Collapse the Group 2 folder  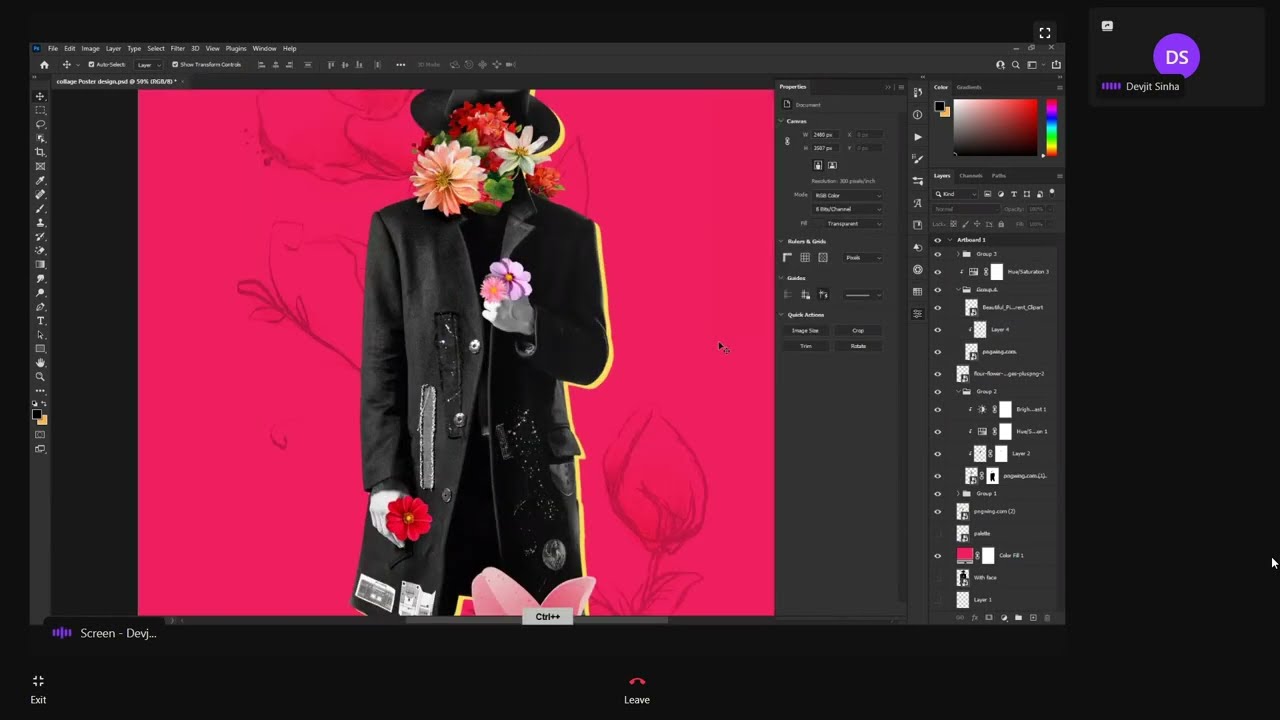958,392
